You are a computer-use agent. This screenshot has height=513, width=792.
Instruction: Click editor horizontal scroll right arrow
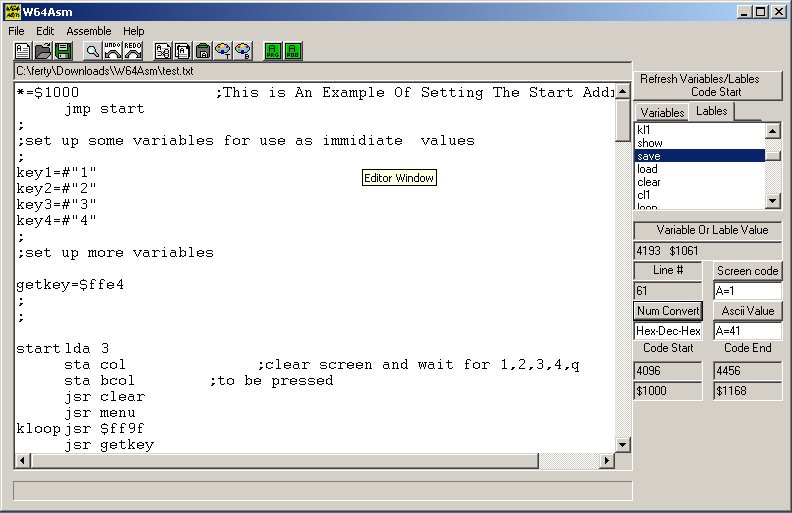point(607,460)
